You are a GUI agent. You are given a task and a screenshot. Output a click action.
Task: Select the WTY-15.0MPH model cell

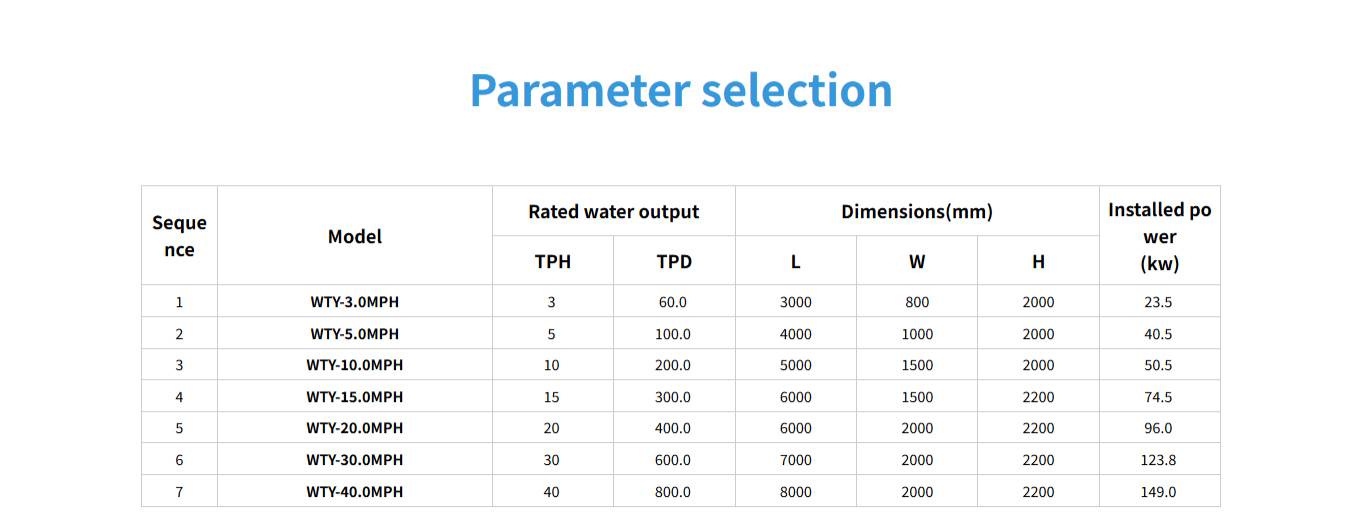[355, 397]
